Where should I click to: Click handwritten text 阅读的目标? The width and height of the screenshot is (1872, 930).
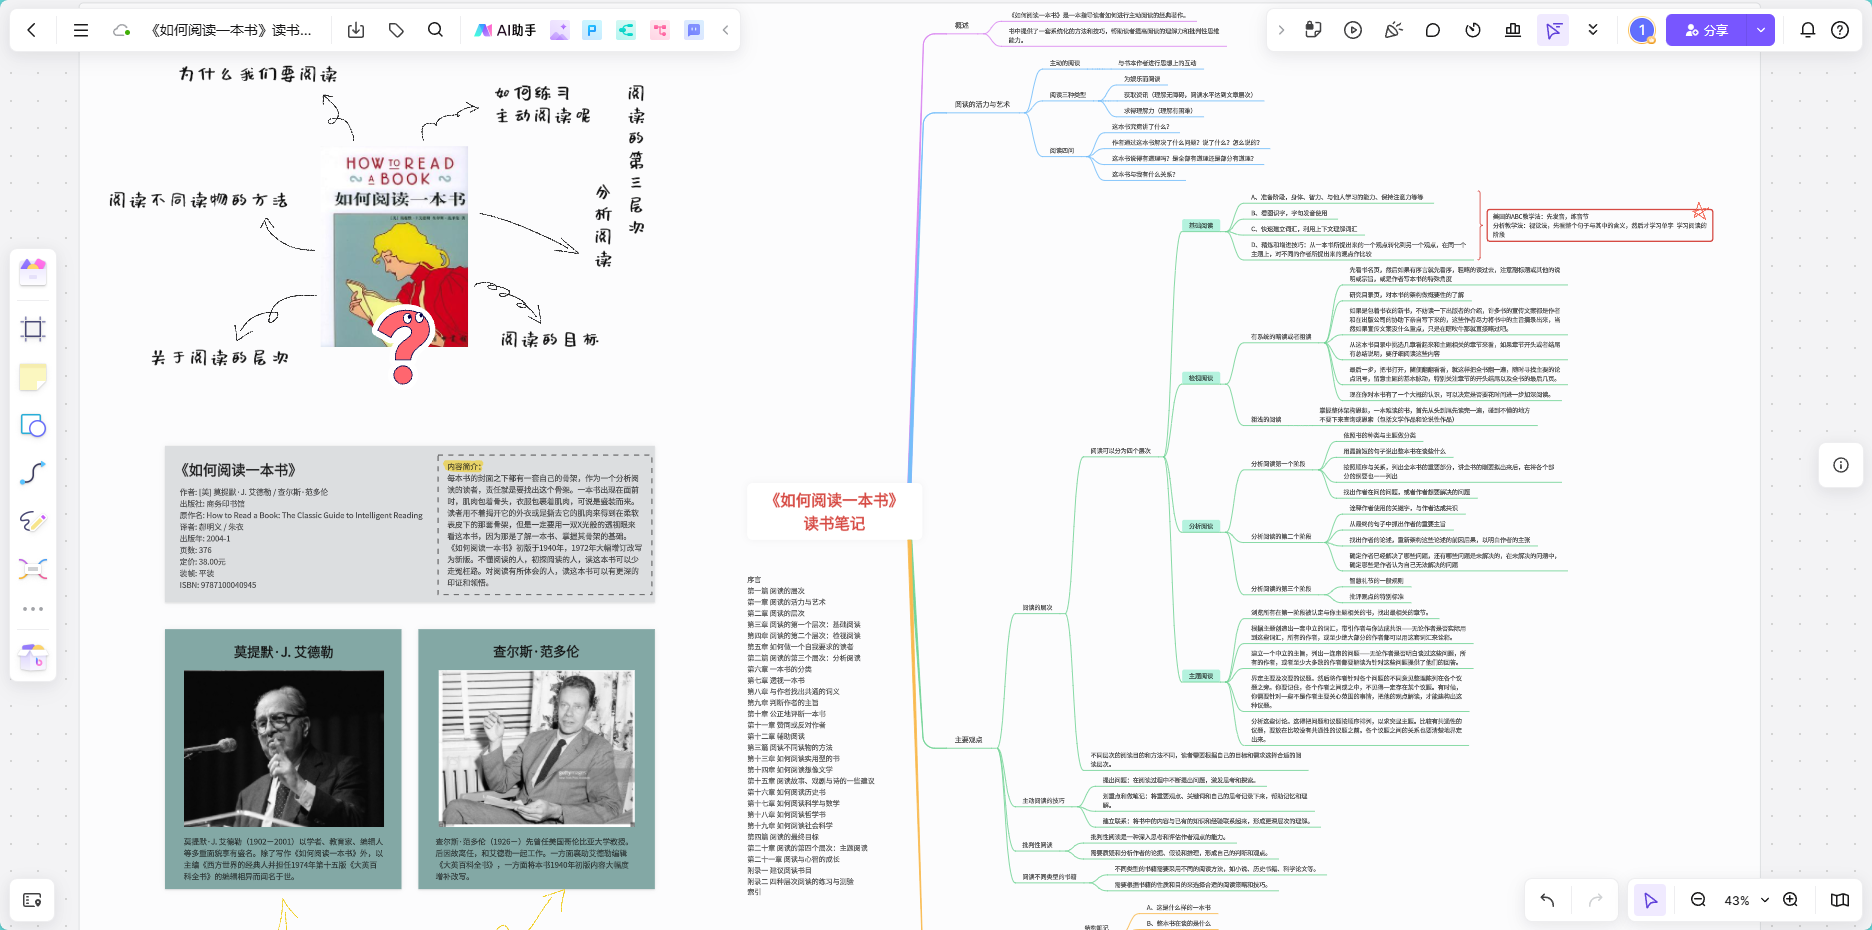[549, 340]
